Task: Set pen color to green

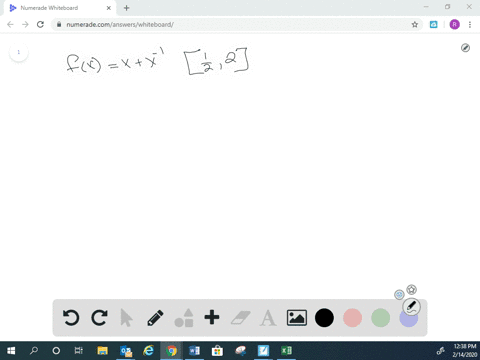Action: click(x=380, y=318)
